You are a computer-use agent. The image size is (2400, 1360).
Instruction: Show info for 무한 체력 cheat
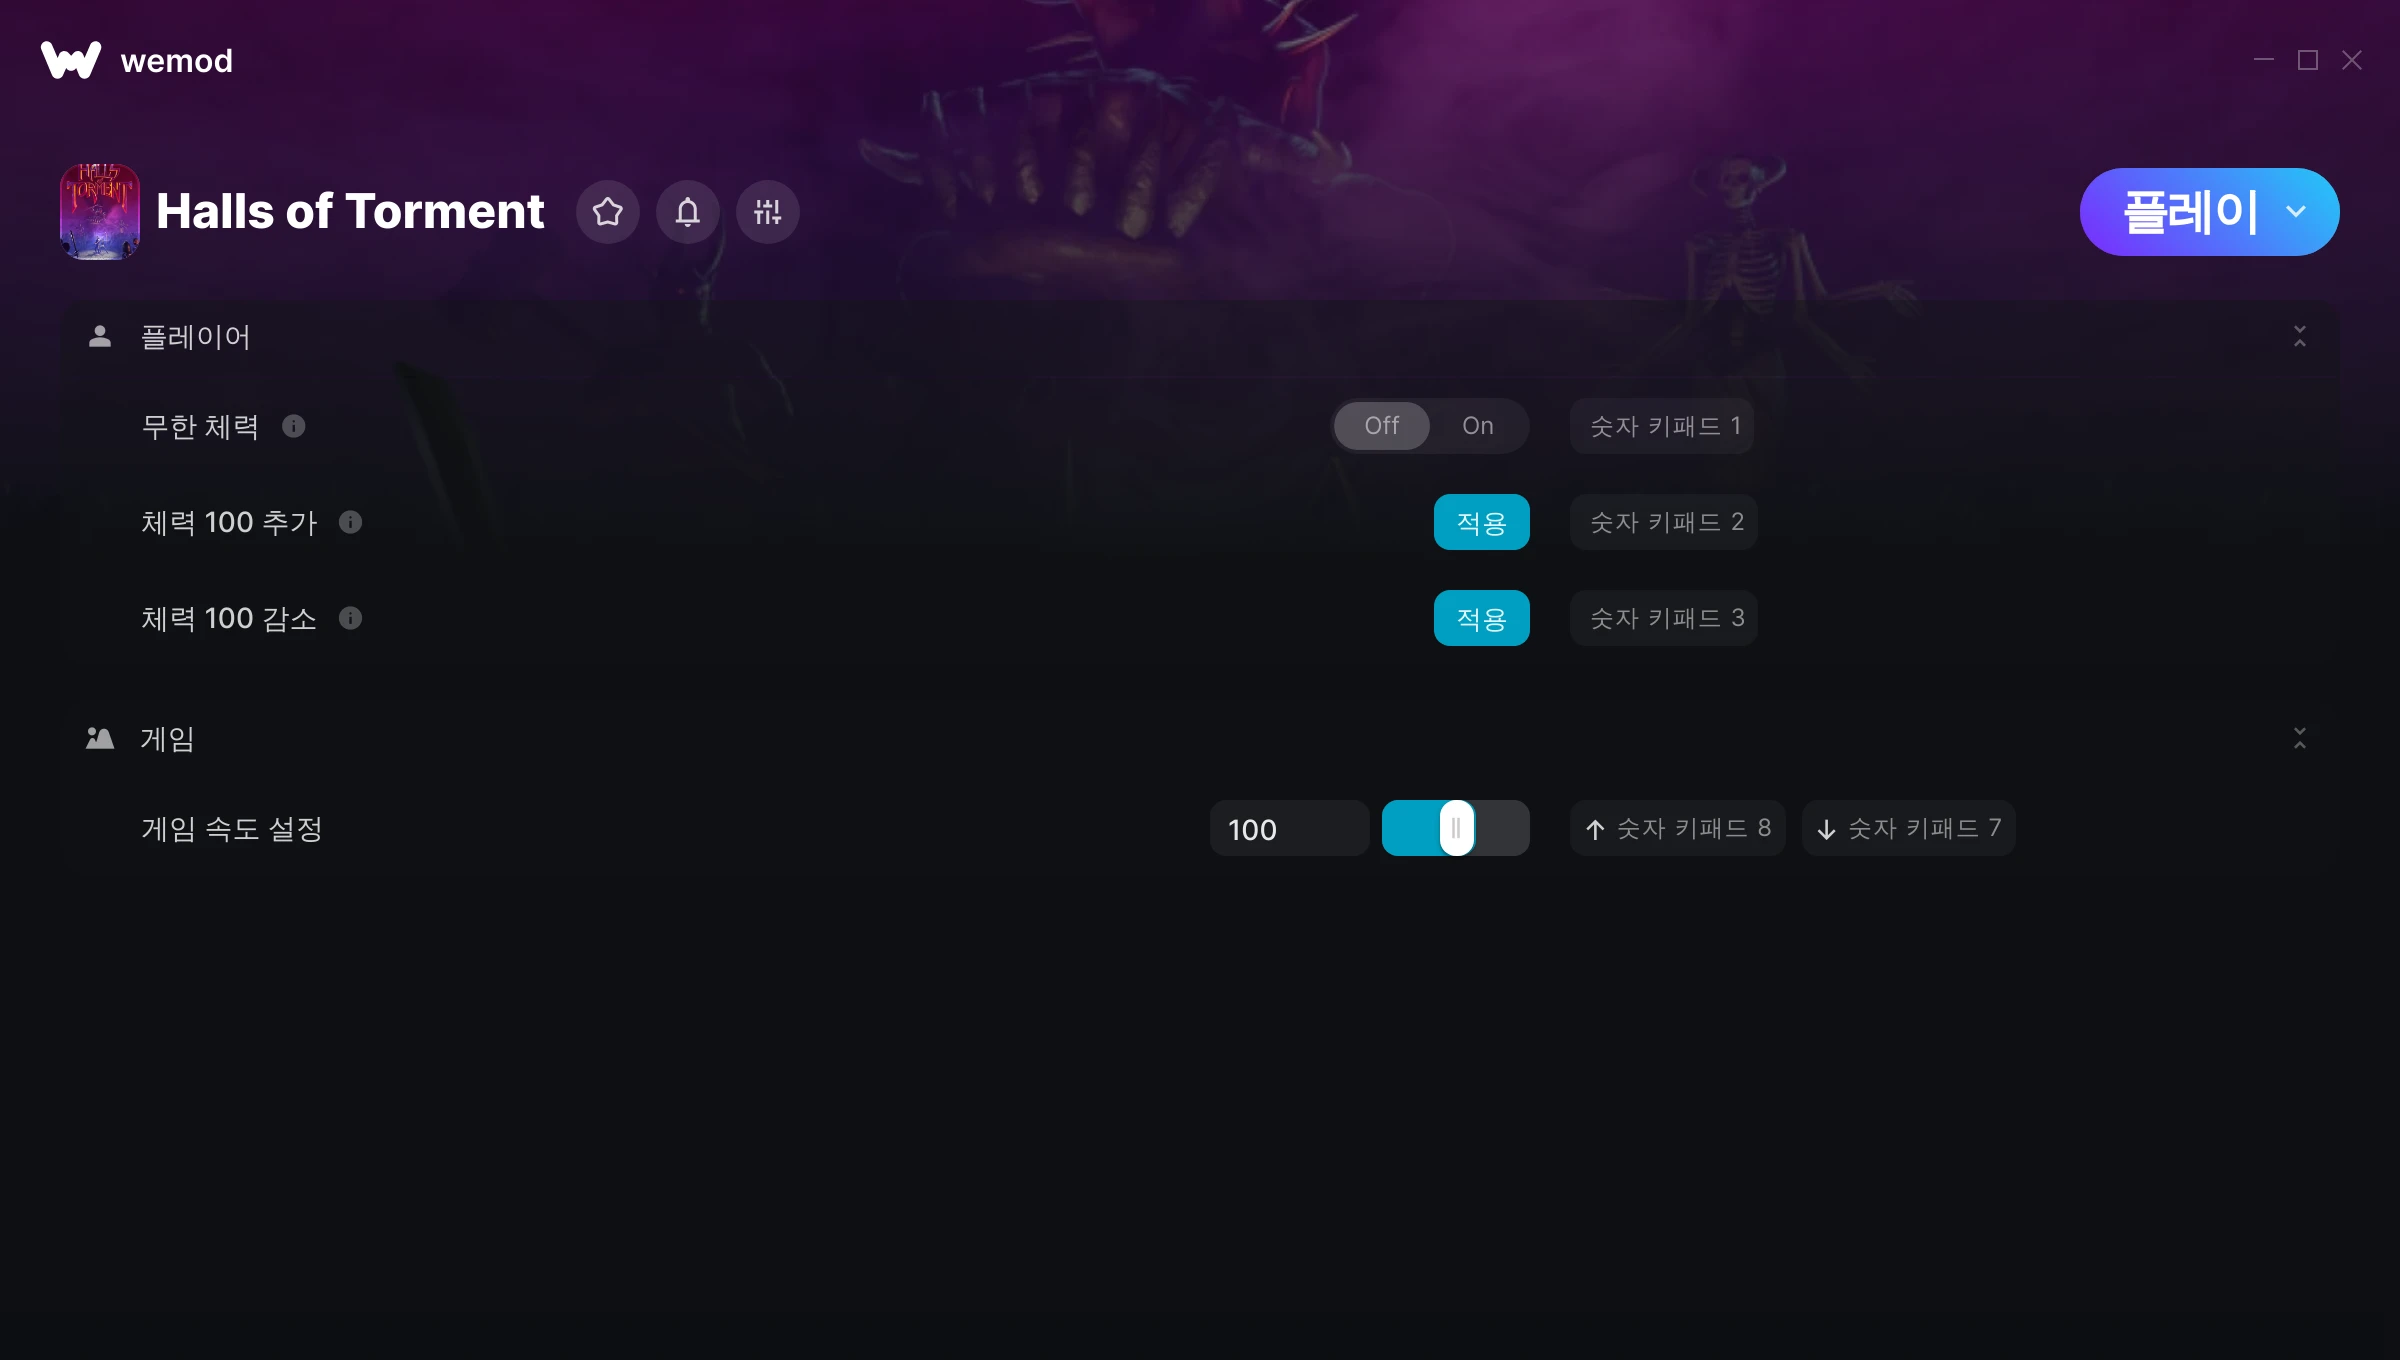pyautogui.click(x=293, y=426)
